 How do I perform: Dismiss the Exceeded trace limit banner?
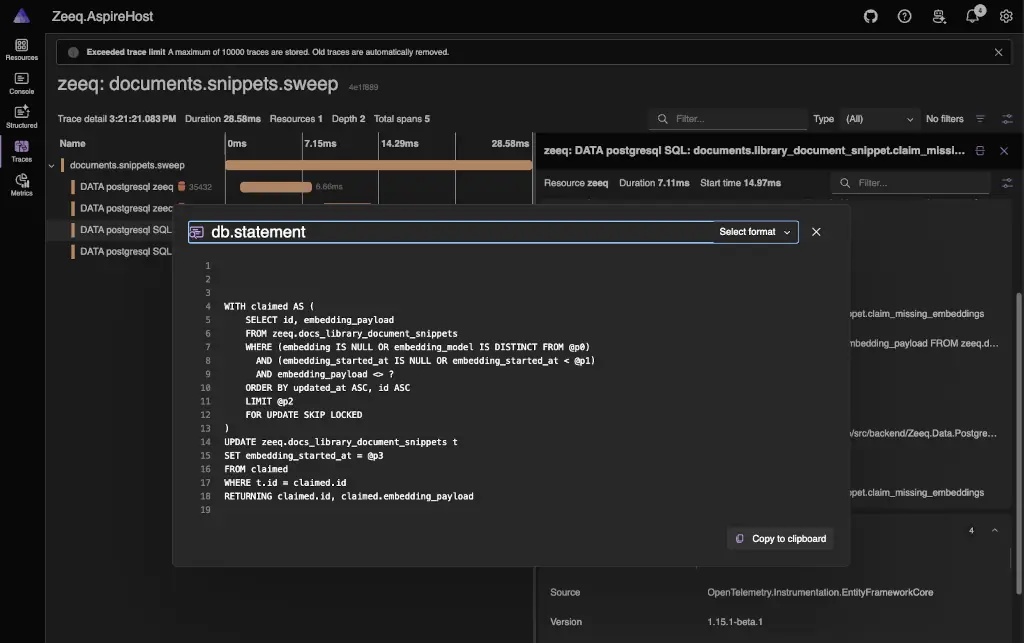click(x=998, y=52)
